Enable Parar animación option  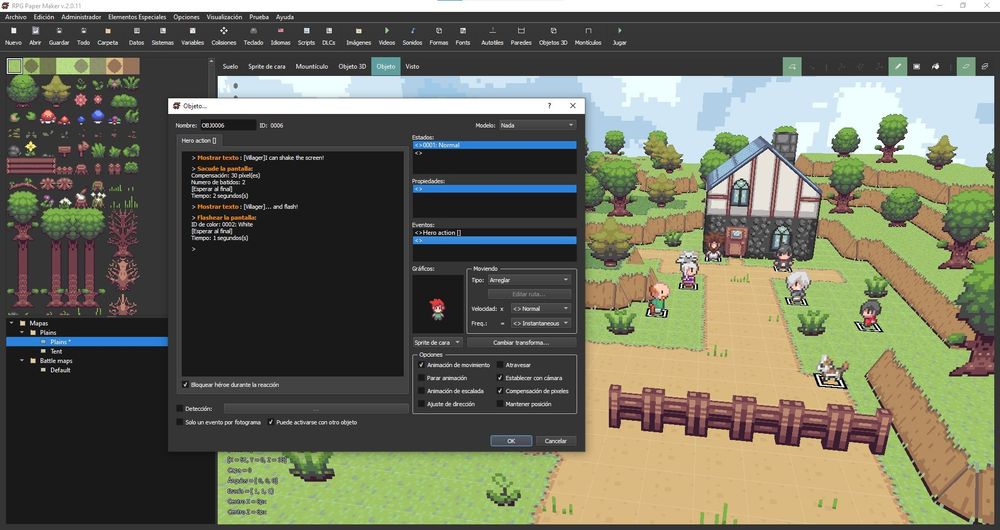click(x=422, y=378)
